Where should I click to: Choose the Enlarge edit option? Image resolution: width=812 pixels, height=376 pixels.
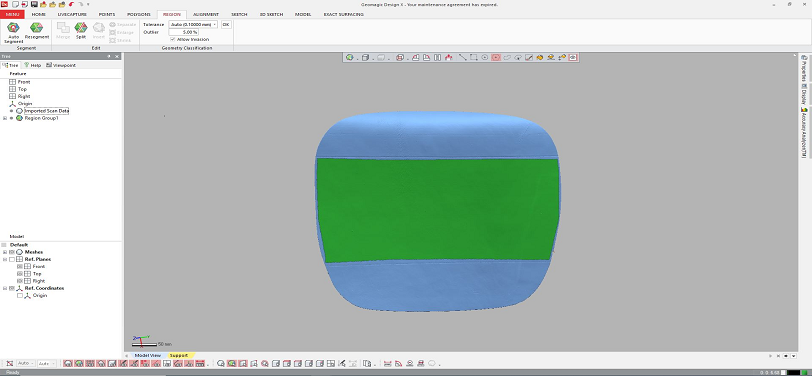(x=122, y=32)
